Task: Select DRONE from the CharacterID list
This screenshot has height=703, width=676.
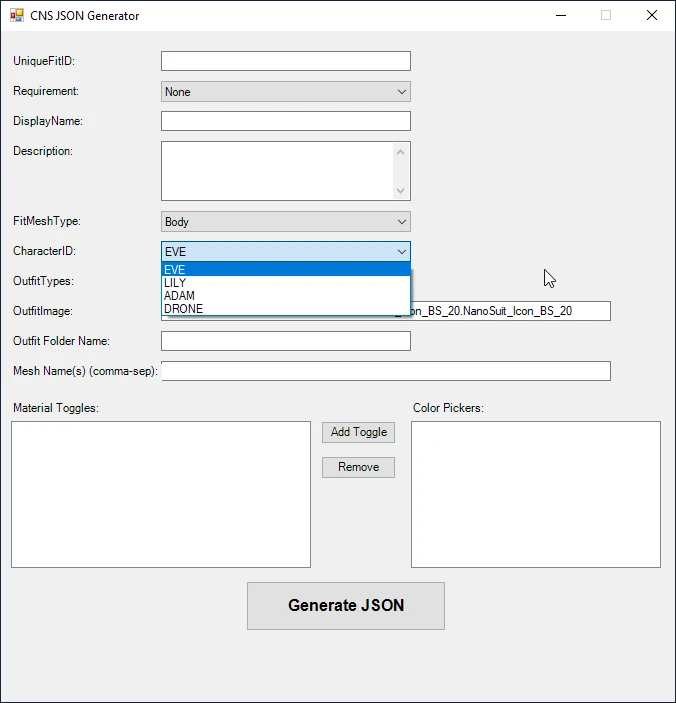Action: coord(285,309)
